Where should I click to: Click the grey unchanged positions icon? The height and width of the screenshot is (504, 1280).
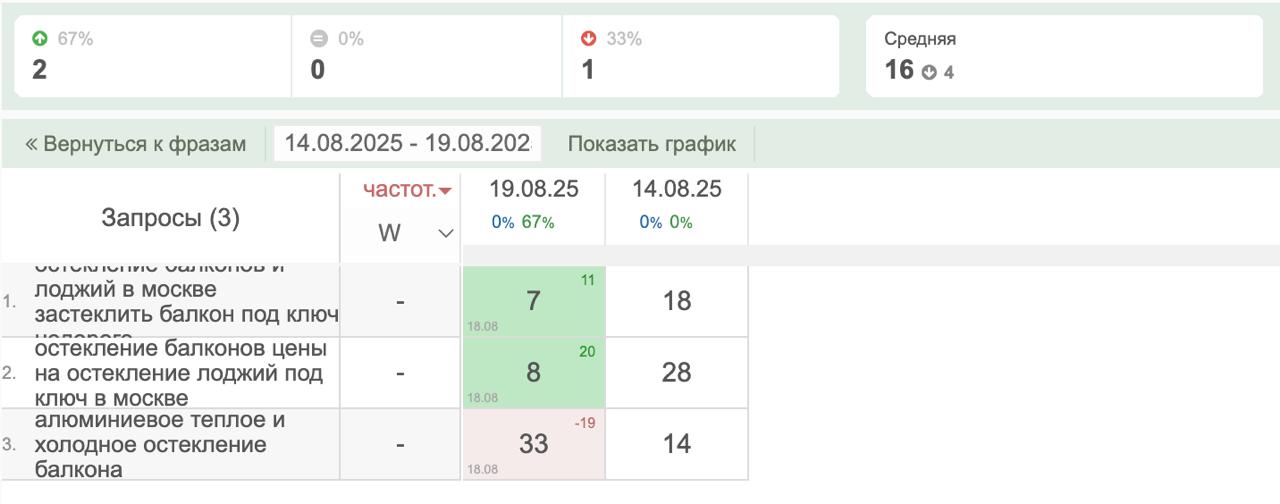coord(319,39)
